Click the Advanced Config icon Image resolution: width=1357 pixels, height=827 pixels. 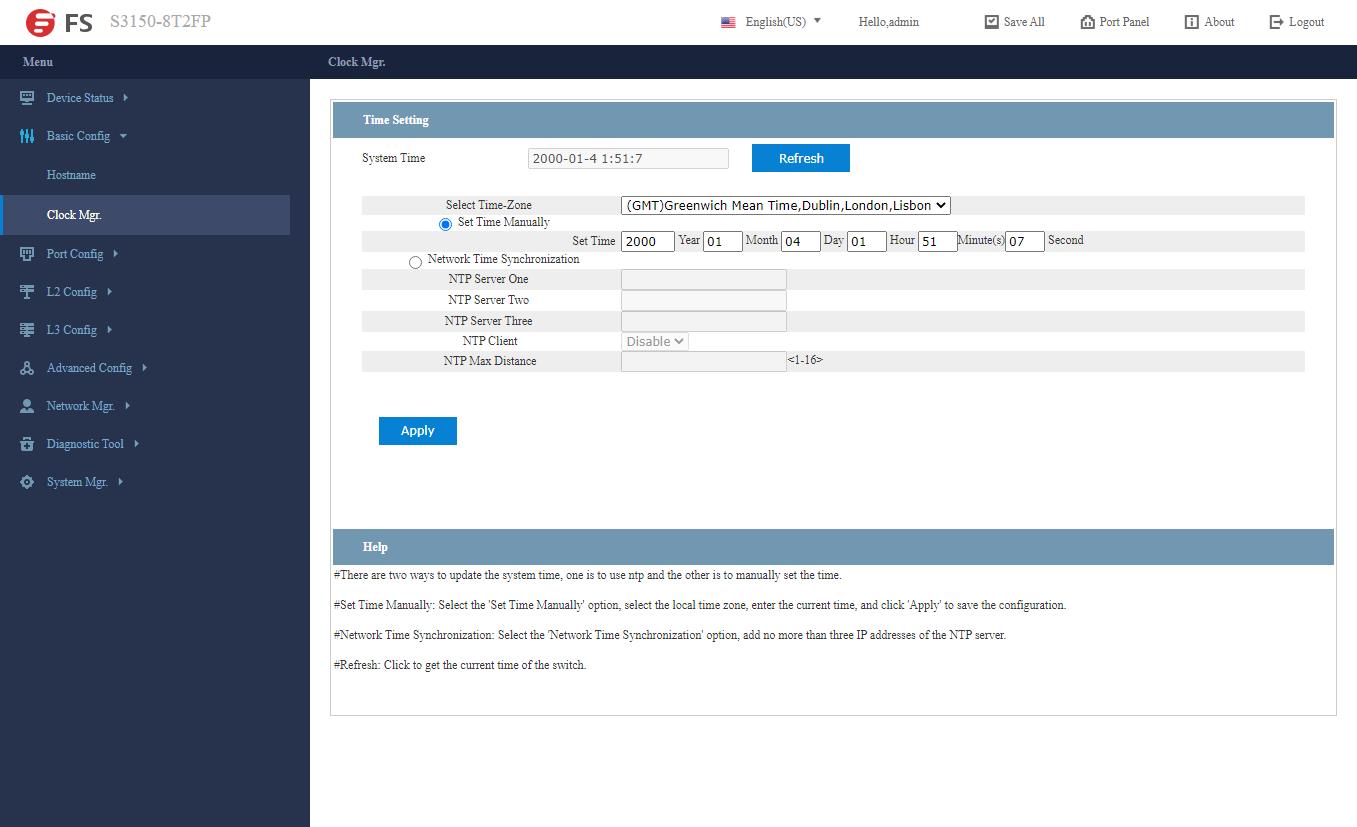[27, 368]
